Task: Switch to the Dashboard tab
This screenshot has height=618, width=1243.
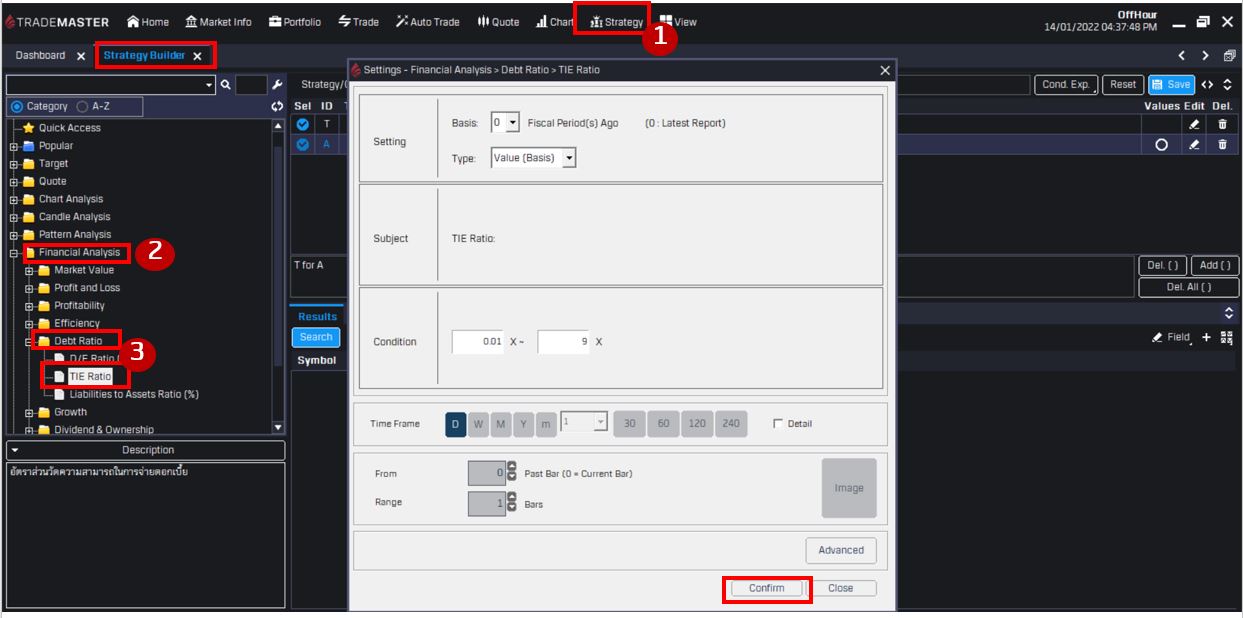Action: click(40, 56)
